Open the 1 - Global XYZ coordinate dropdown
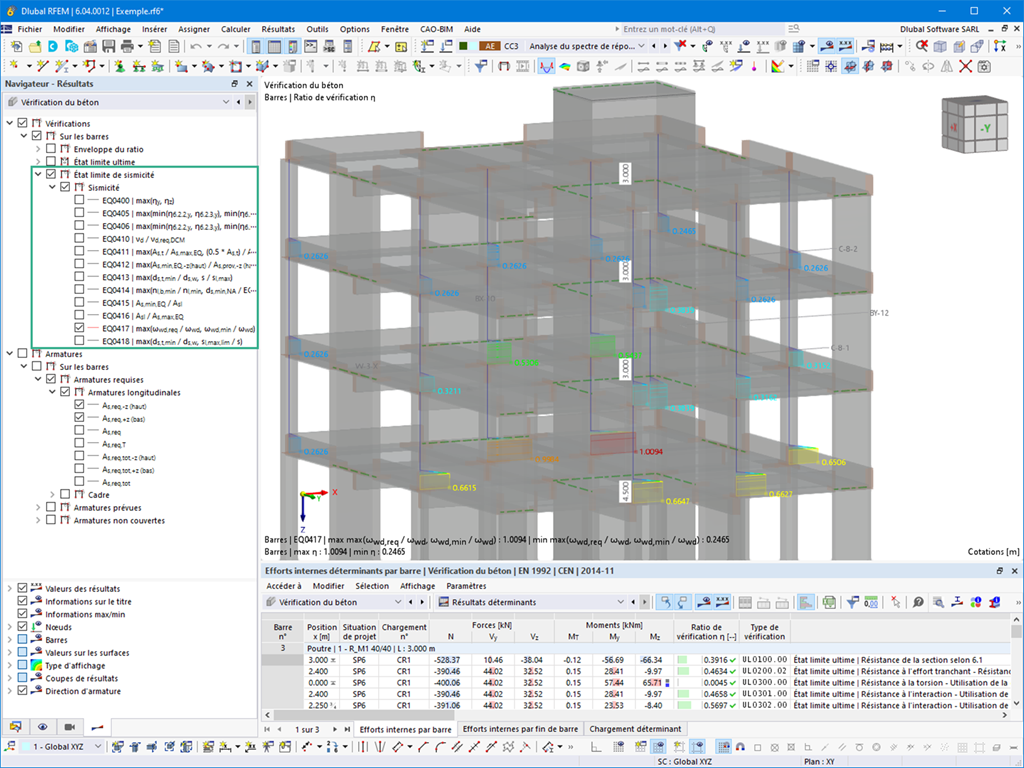This screenshot has height=768, width=1024. tap(98, 746)
